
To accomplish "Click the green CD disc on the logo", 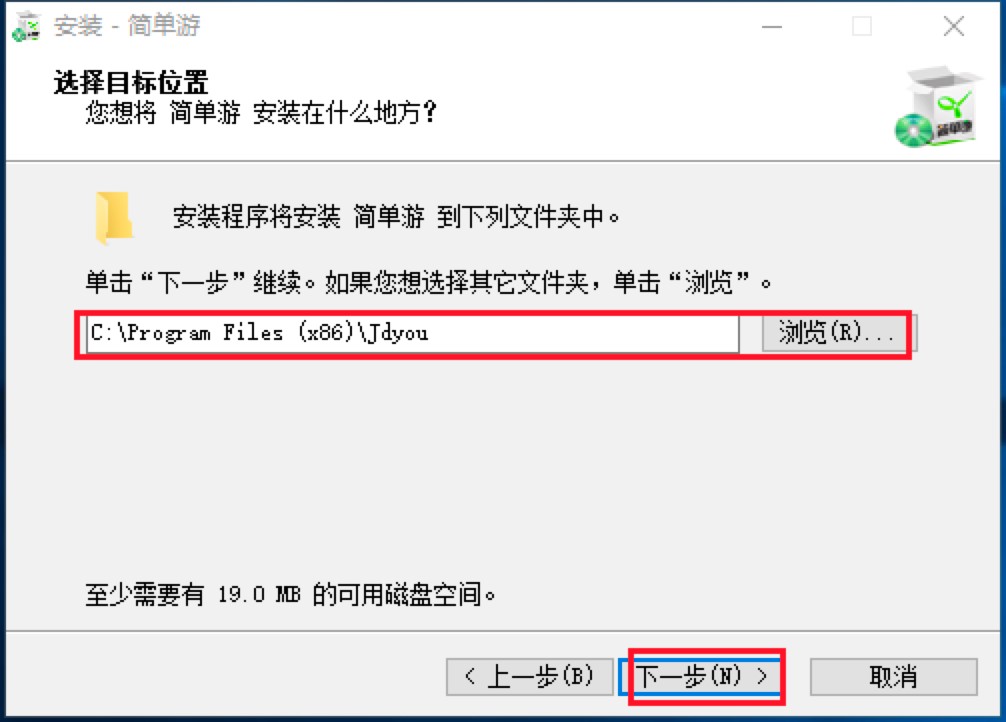I will [914, 130].
